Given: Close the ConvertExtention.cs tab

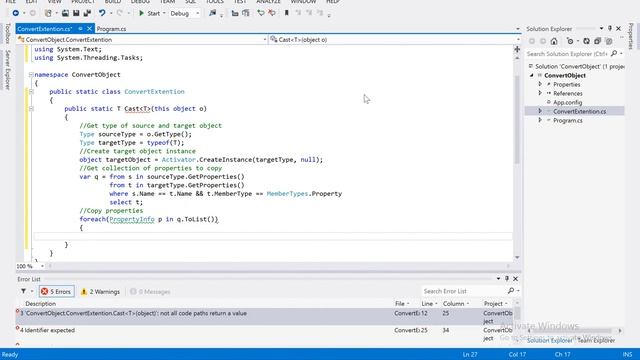Looking at the screenshot, I should pyautogui.click(x=89, y=29).
